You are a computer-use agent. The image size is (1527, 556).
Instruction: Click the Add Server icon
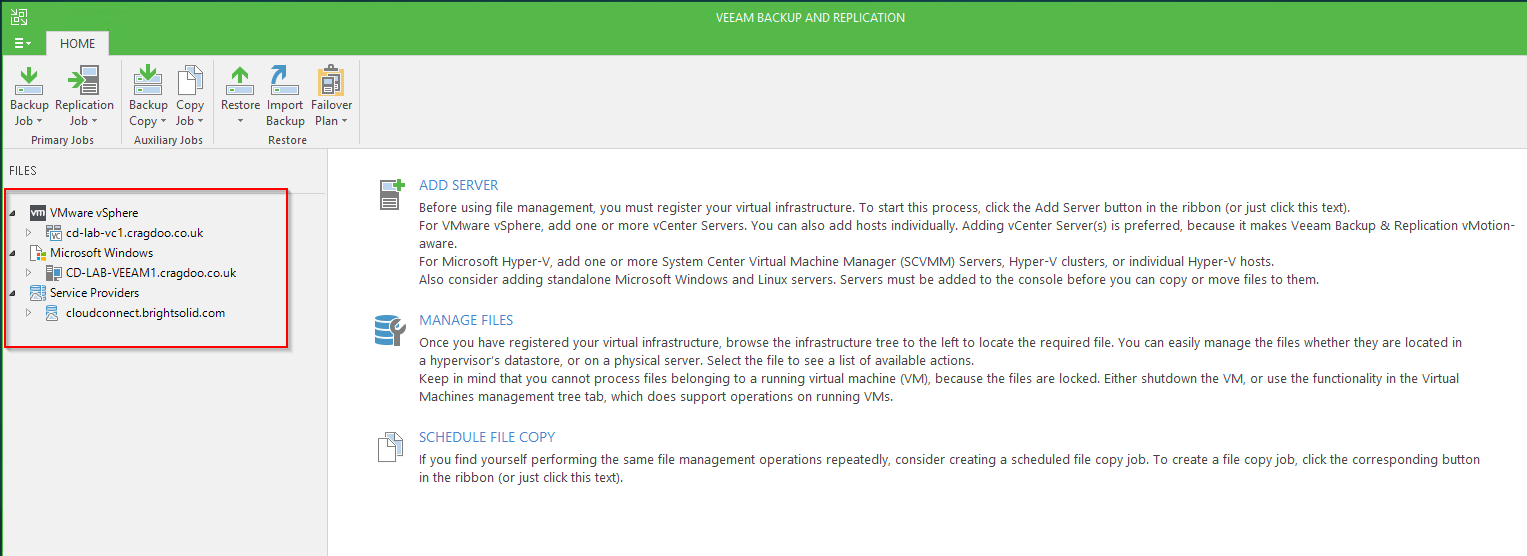(391, 194)
